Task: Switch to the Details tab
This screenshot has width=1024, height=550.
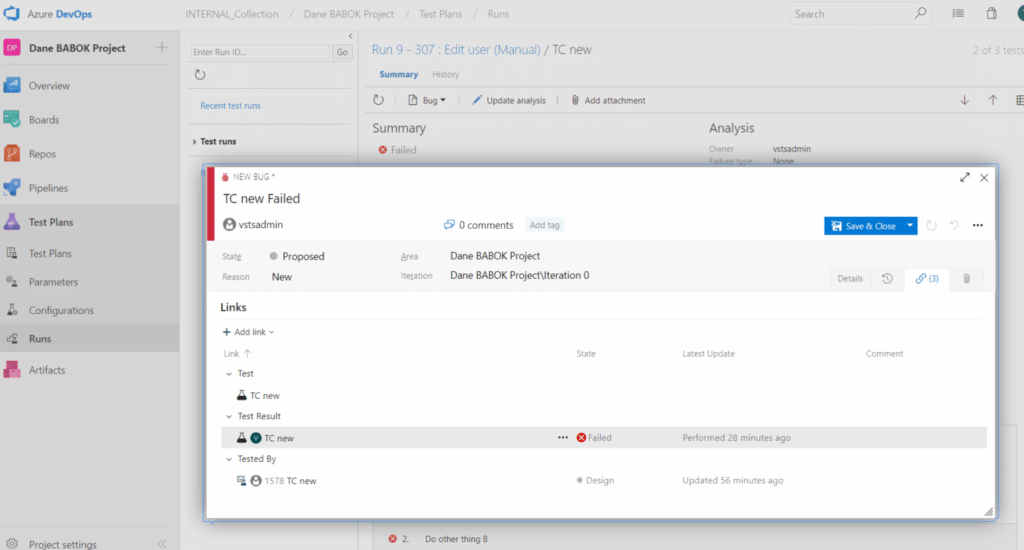Action: click(850, 279)
